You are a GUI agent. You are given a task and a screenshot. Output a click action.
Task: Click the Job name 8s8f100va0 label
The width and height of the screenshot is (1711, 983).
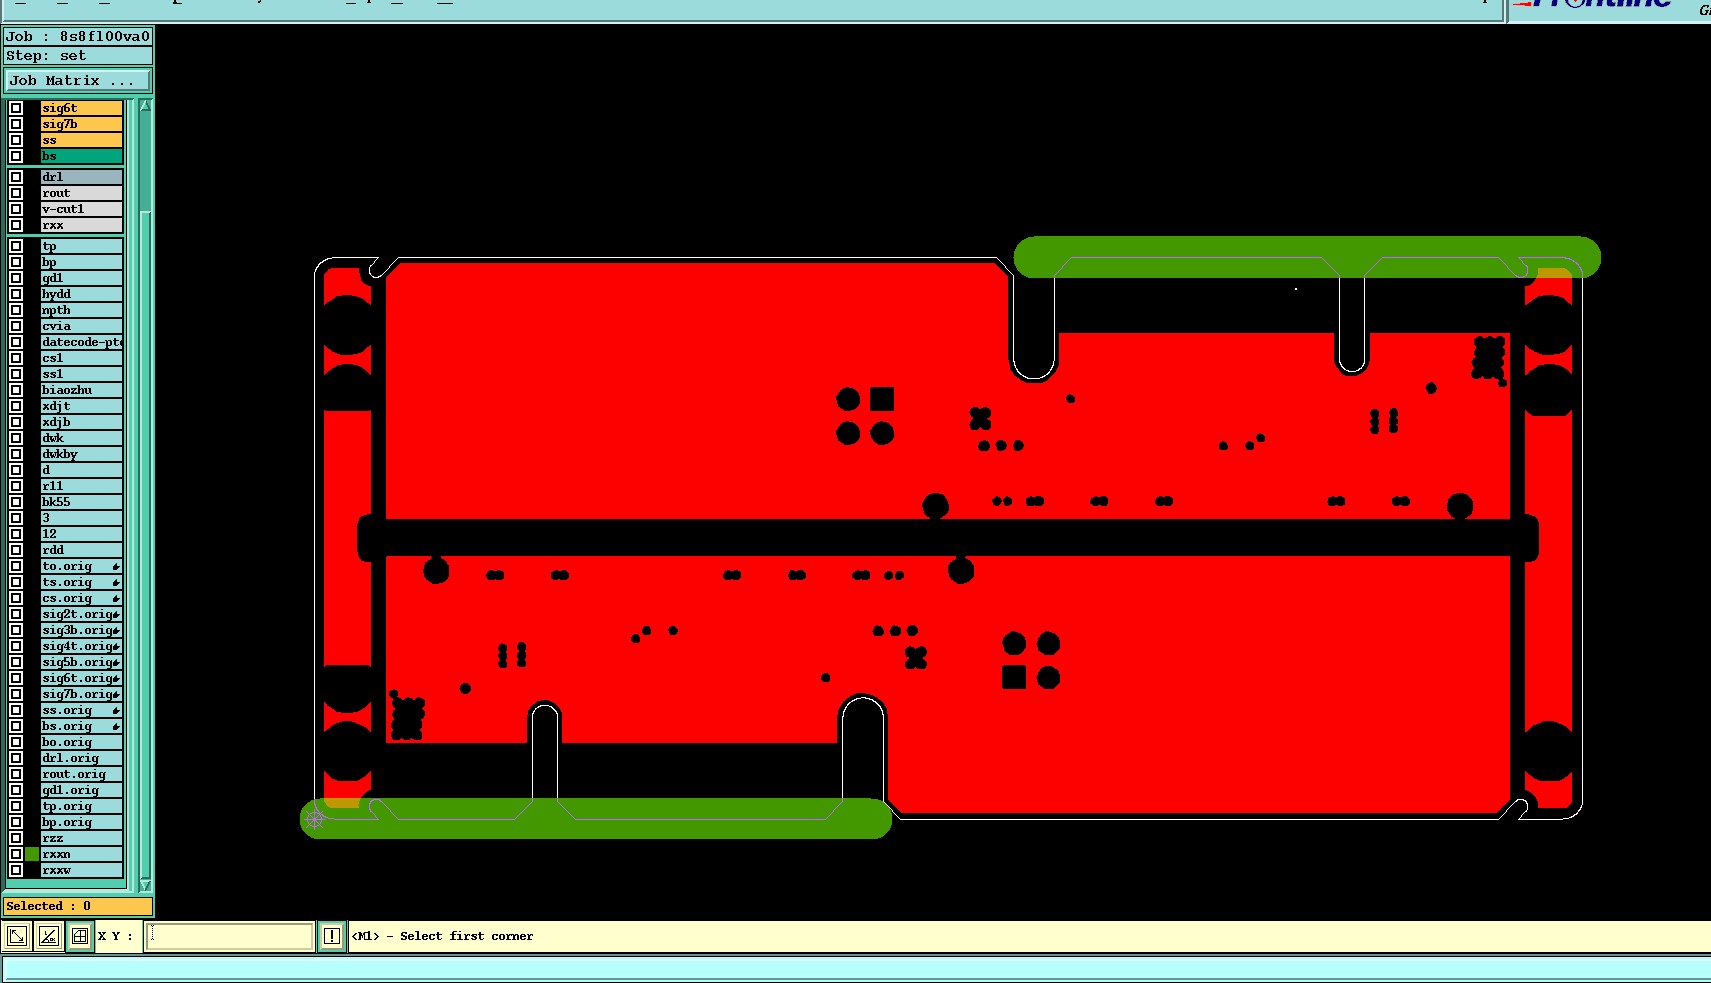tap(78, 37)
